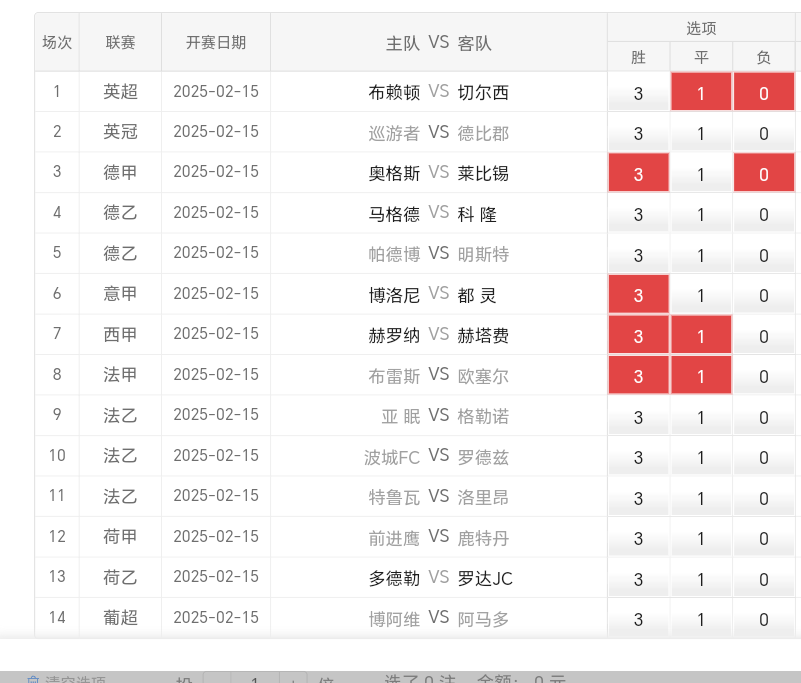Deselect draw (1) for 布雷斯 vs 欧塞尔

point(701,376)
